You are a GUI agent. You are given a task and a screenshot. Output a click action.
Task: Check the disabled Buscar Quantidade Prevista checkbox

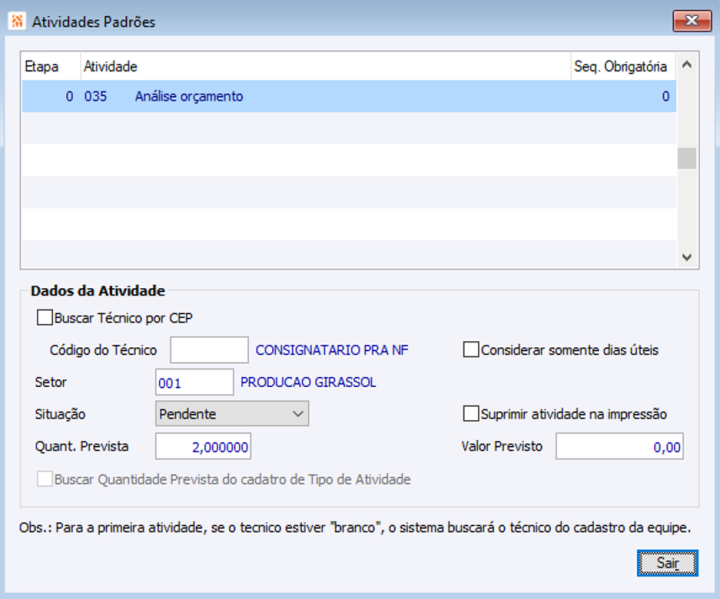pos(45,479)
